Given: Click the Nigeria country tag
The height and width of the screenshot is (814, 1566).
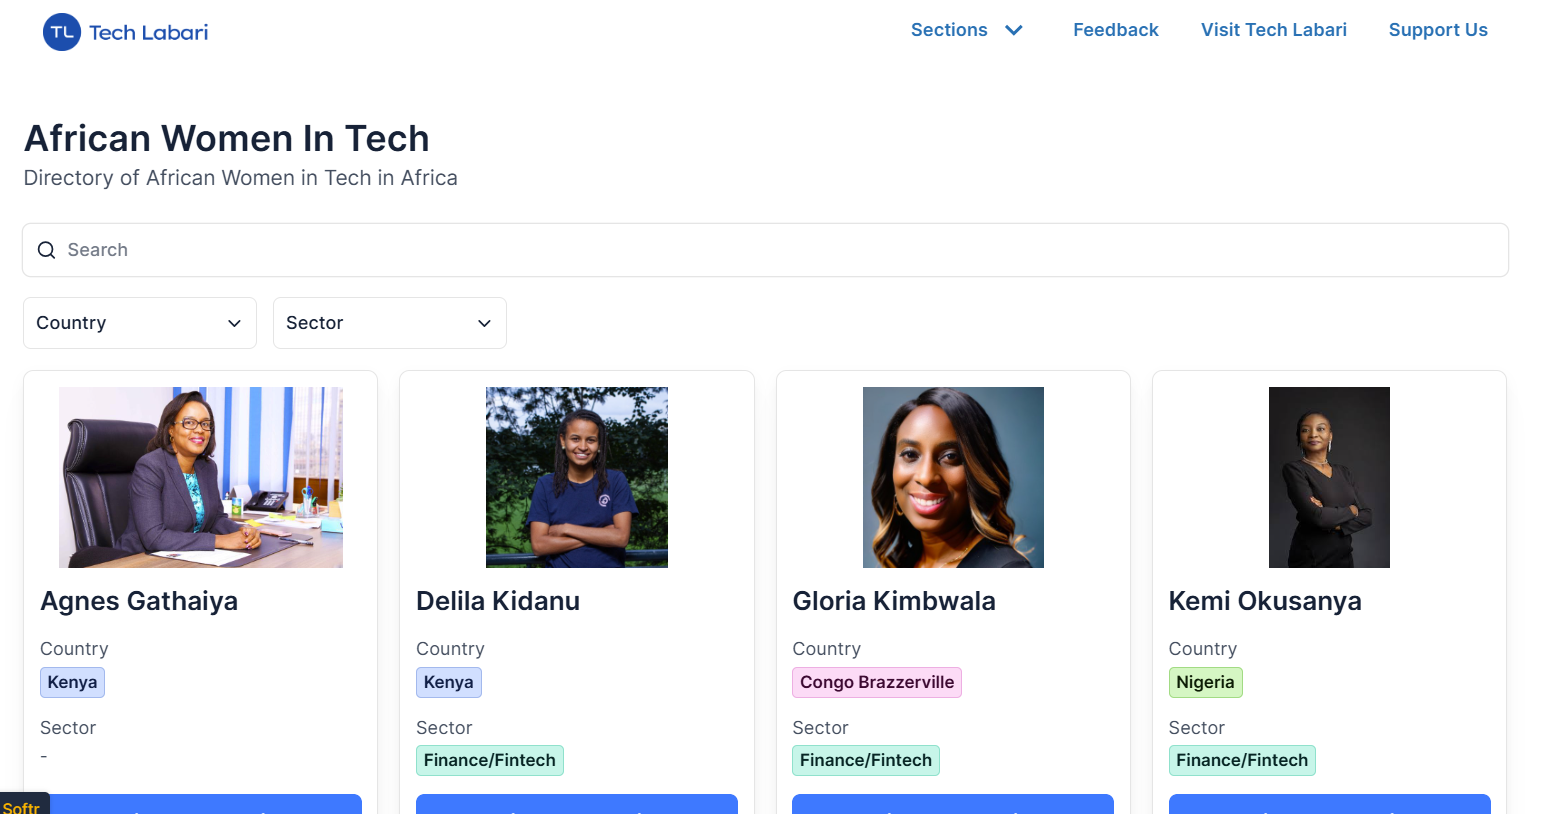Looking at the screenshot, I should [x=1205, y=682].
